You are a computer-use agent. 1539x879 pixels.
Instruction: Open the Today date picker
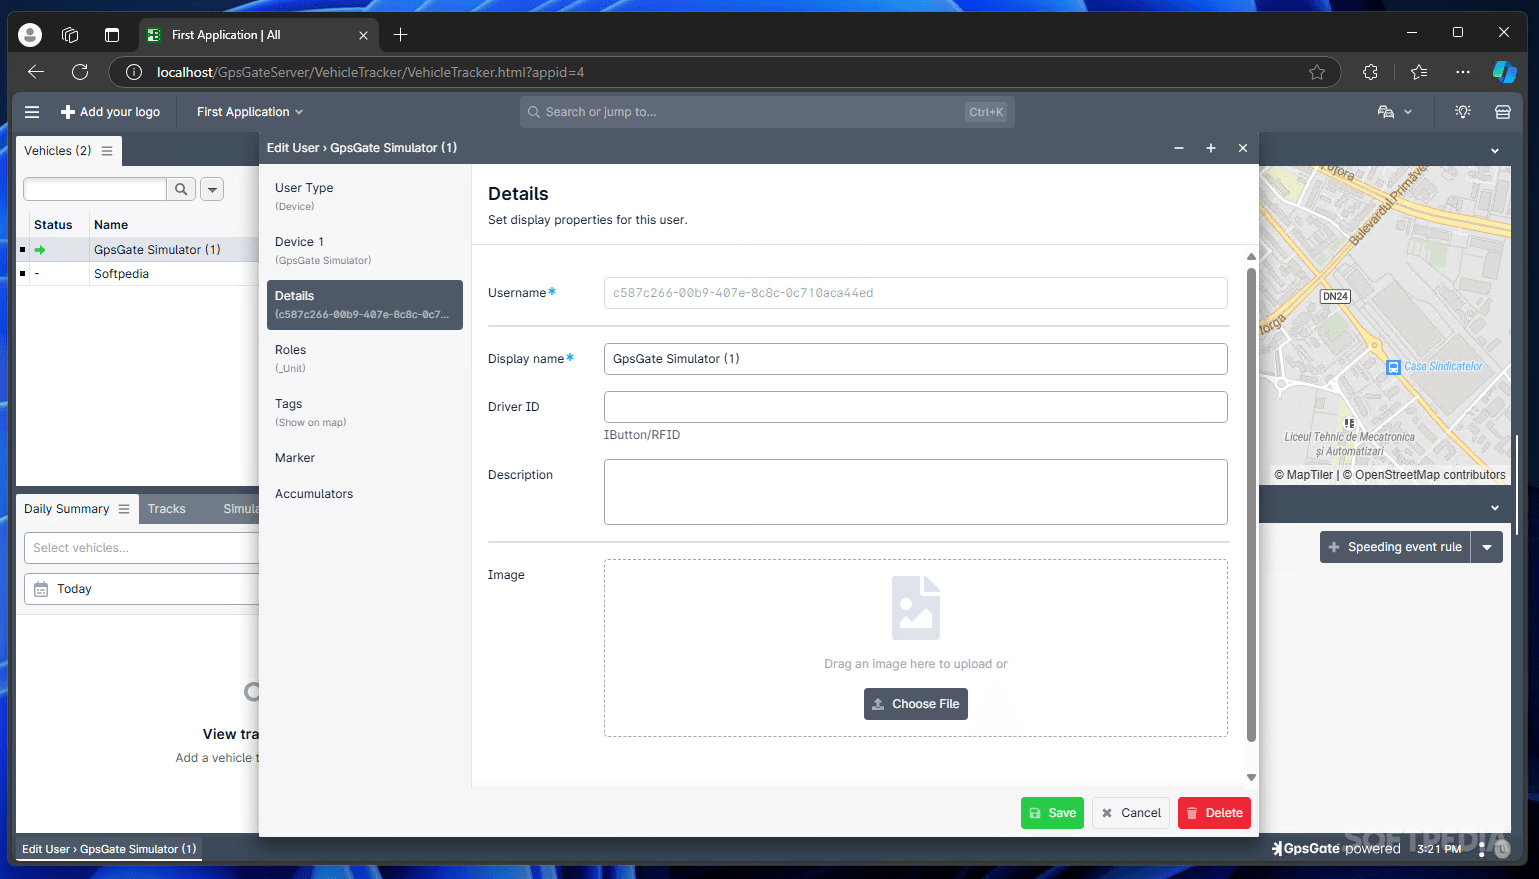click(141, 589)
